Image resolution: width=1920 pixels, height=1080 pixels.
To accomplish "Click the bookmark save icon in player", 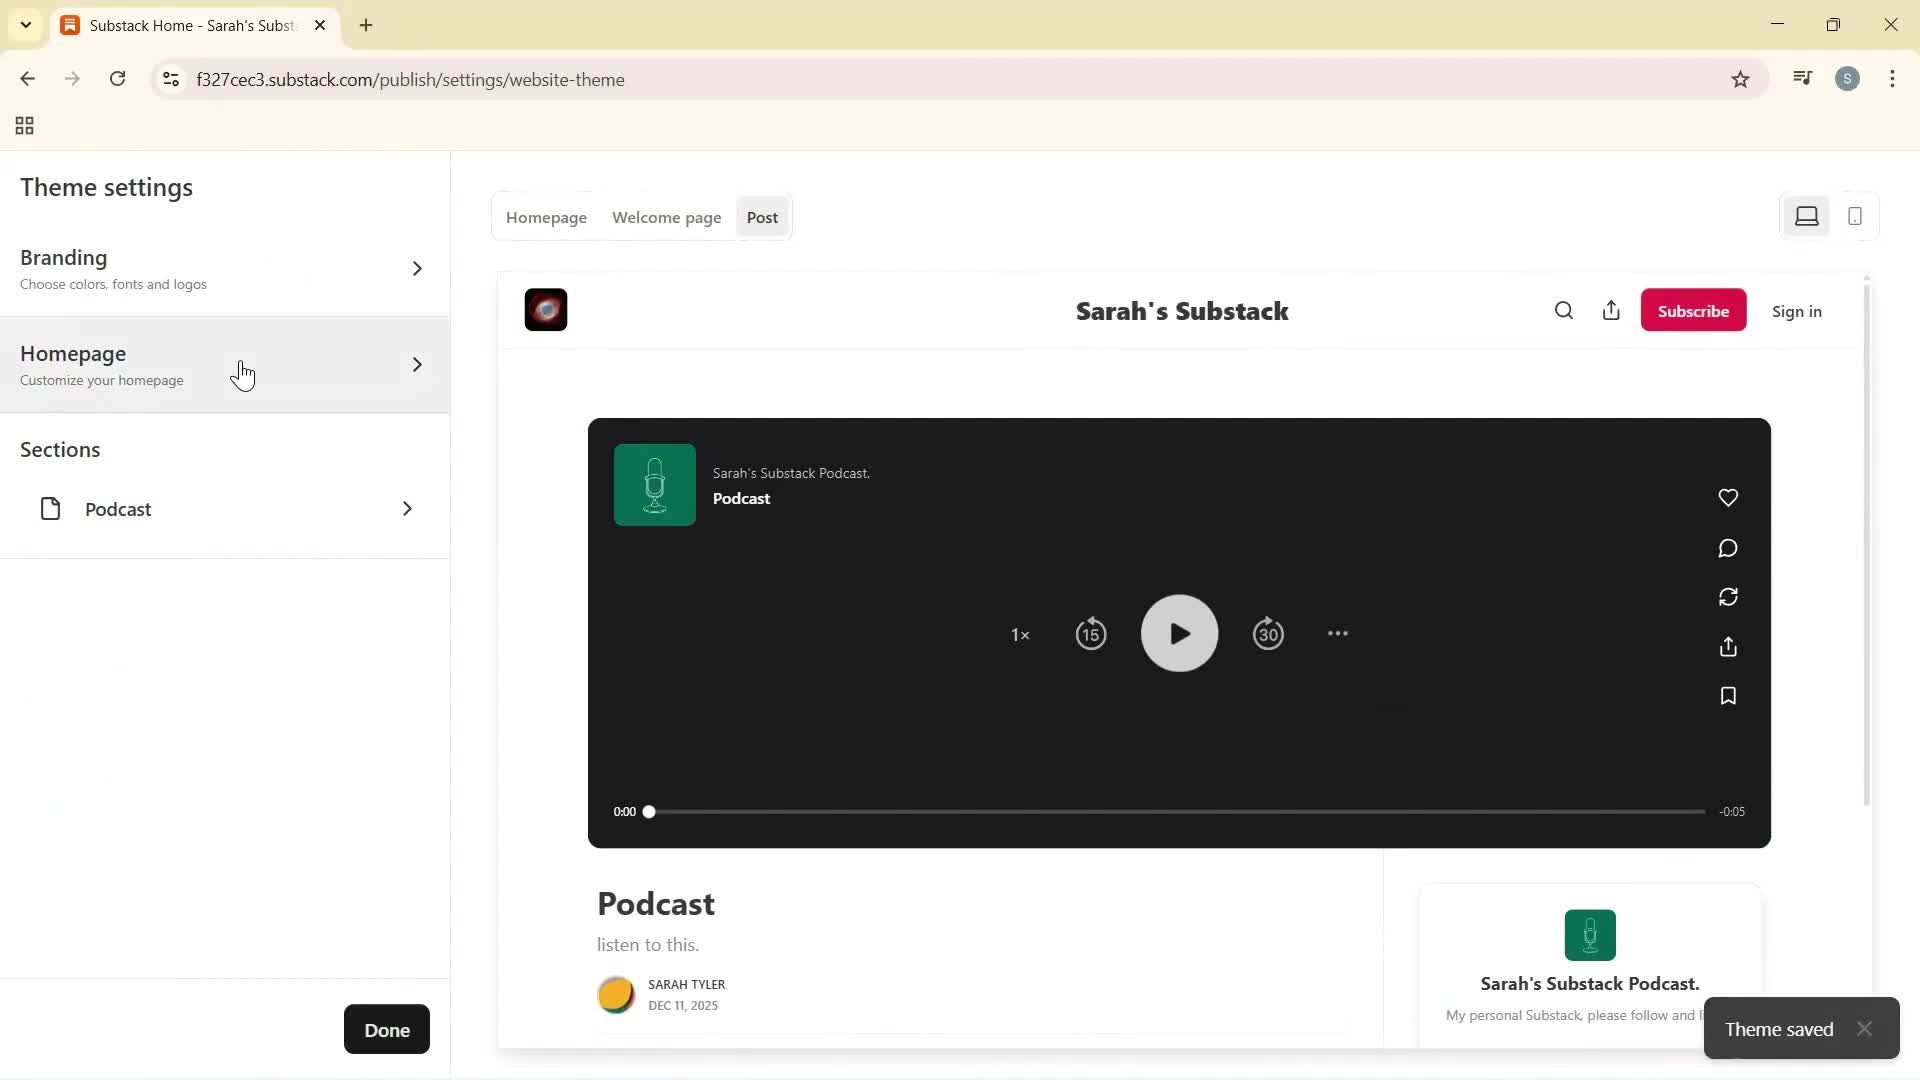I will click(x=1728, y=696).
